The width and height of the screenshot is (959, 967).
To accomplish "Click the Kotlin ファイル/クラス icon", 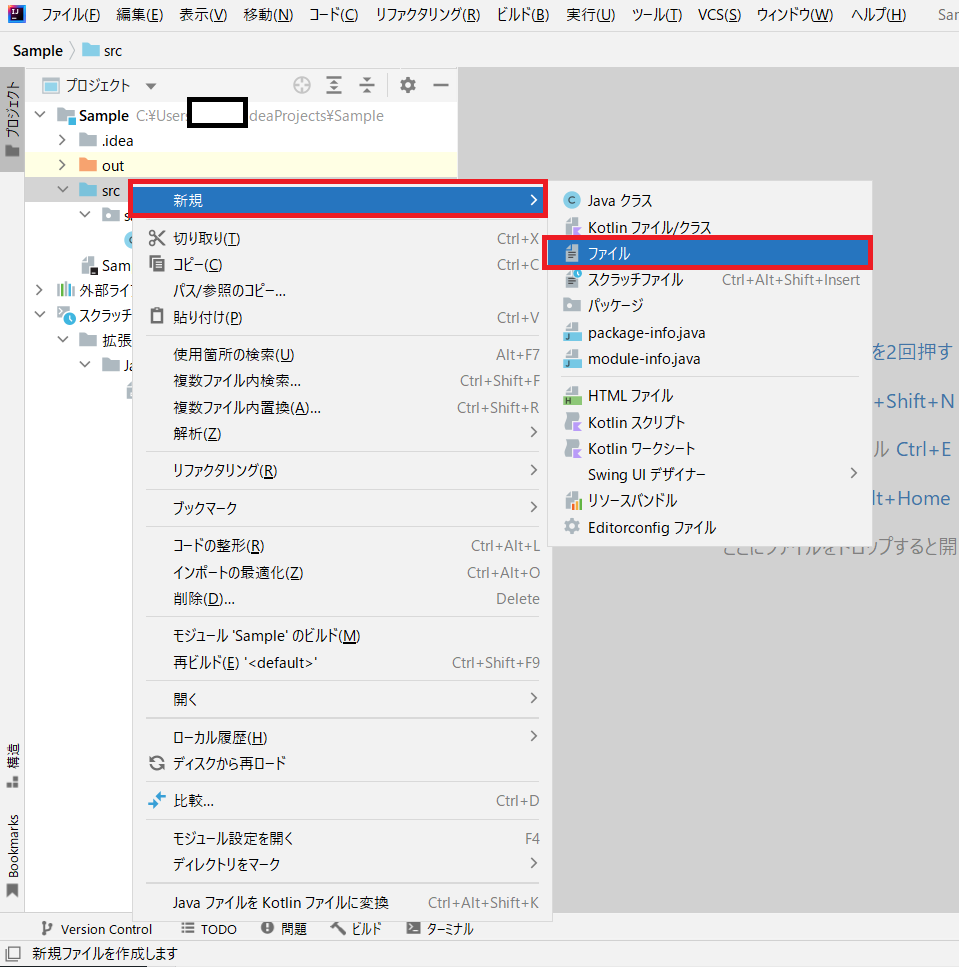I will point(572,227).
